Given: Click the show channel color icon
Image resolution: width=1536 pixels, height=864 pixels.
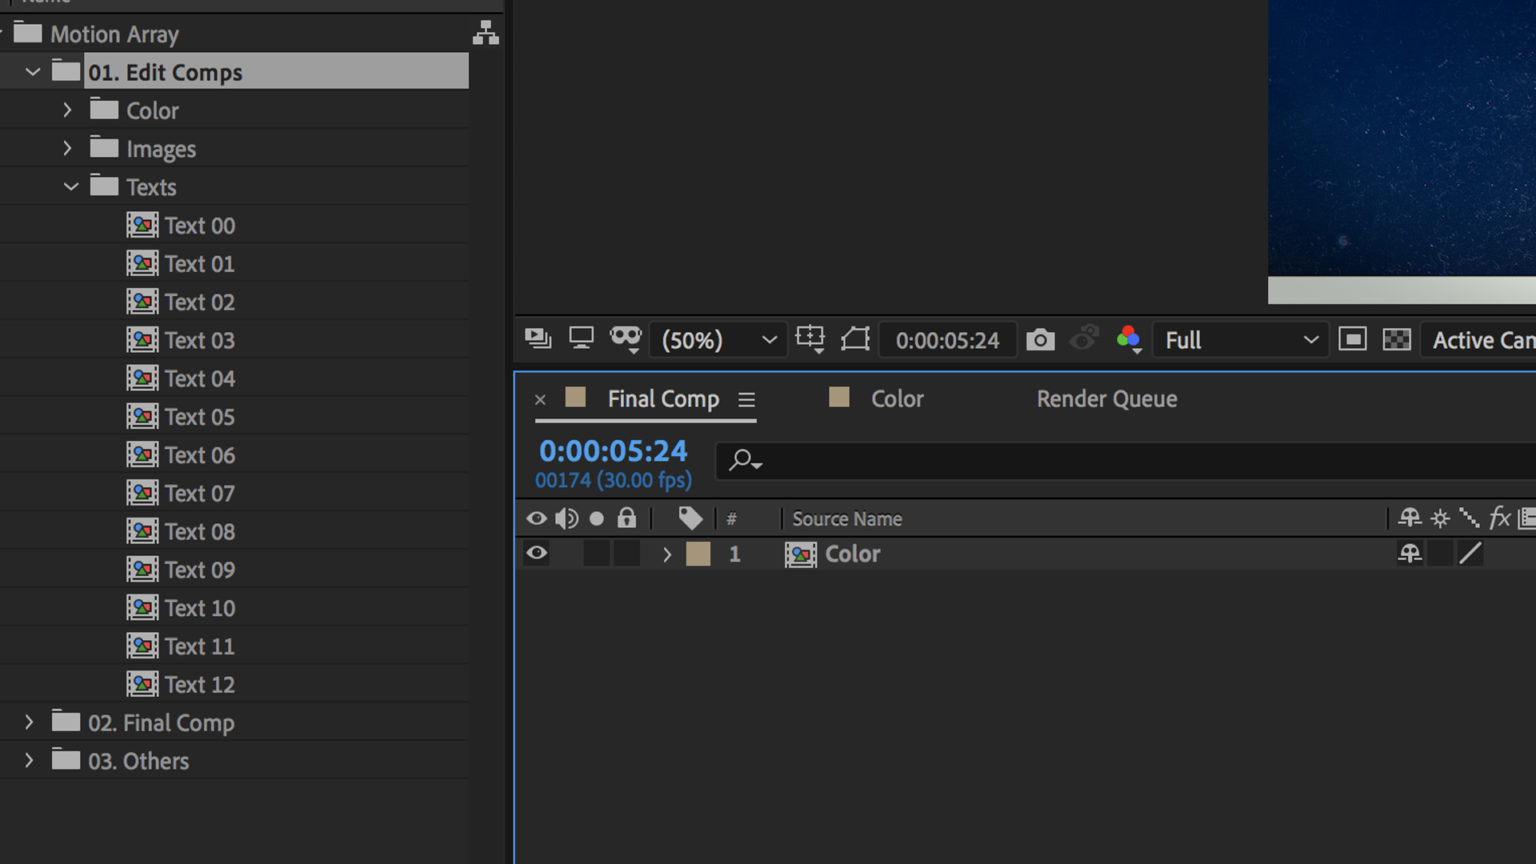Looking at the screenshot, I should point(1128,340).
